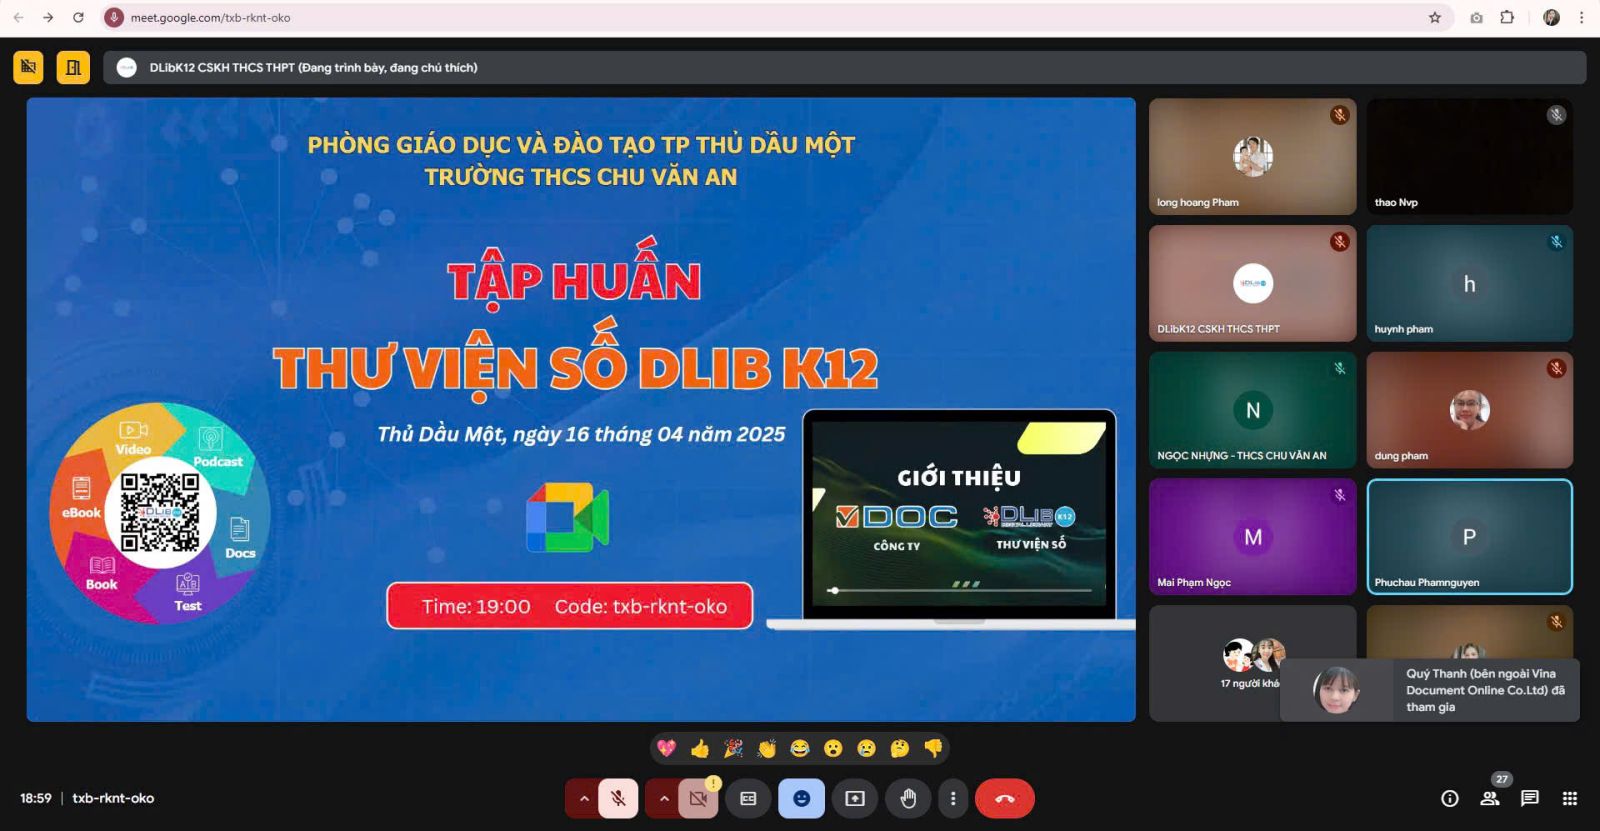This screenshot has width=1600, height=831.
Task: Select DLibK12 CSKH THCS THPT participant tile
Action: tap(1252, 283)
